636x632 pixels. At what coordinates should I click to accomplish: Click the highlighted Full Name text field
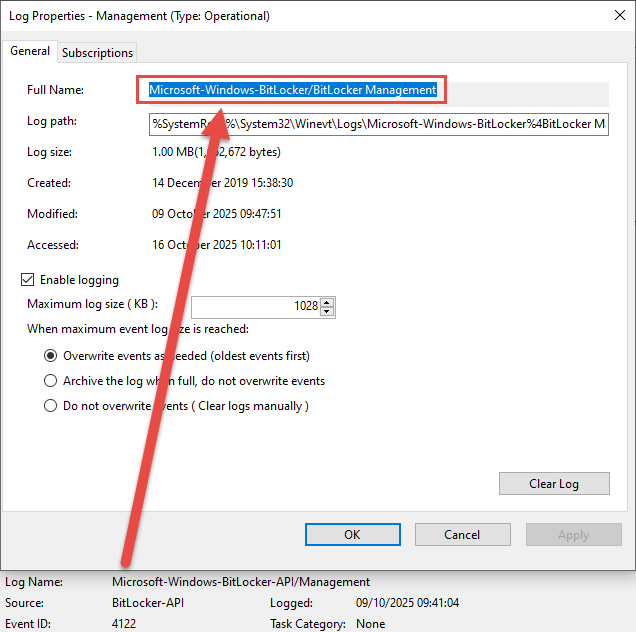tap(292, 90)
